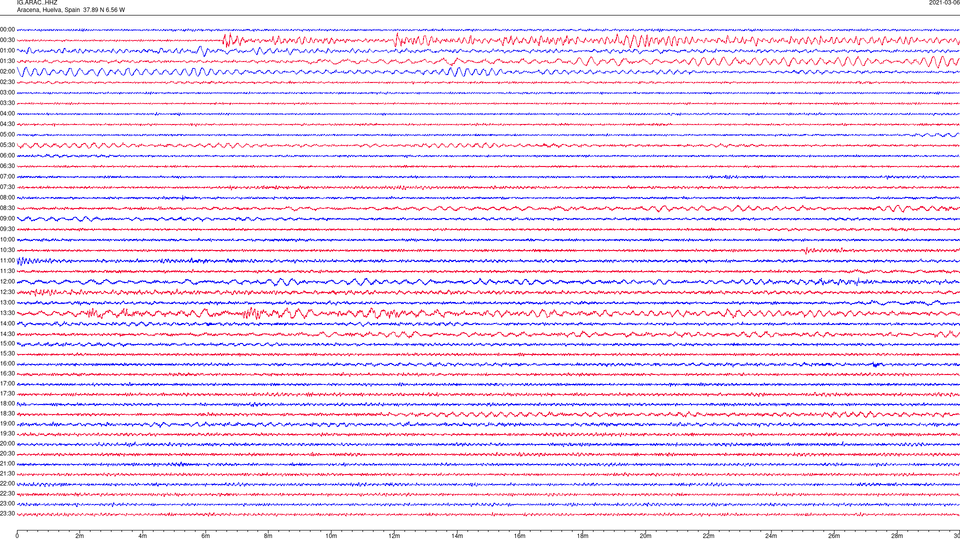Image resolution: width=960 pixels, height=540 pixels.
Task: Select the 00:00 trace time label
Action: [7, 29]
